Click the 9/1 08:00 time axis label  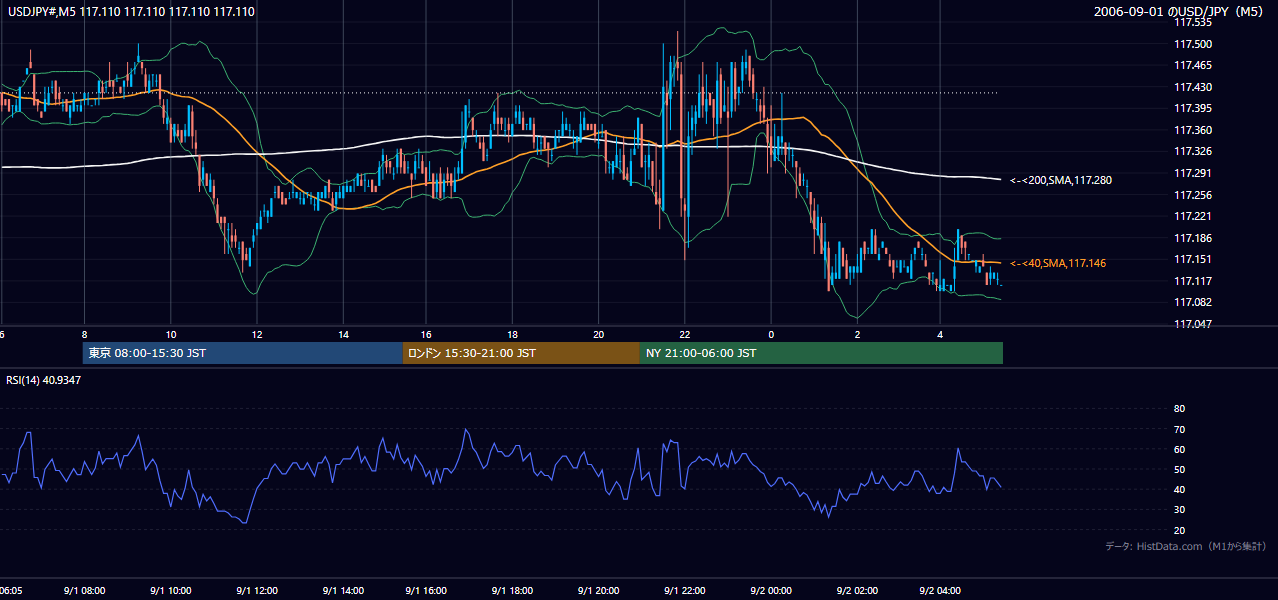coord(85,591)
